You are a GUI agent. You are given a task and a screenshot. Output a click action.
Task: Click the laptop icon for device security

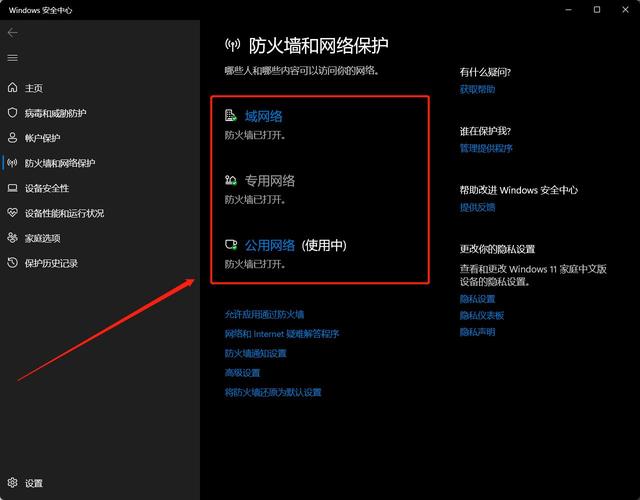(13, 188)
